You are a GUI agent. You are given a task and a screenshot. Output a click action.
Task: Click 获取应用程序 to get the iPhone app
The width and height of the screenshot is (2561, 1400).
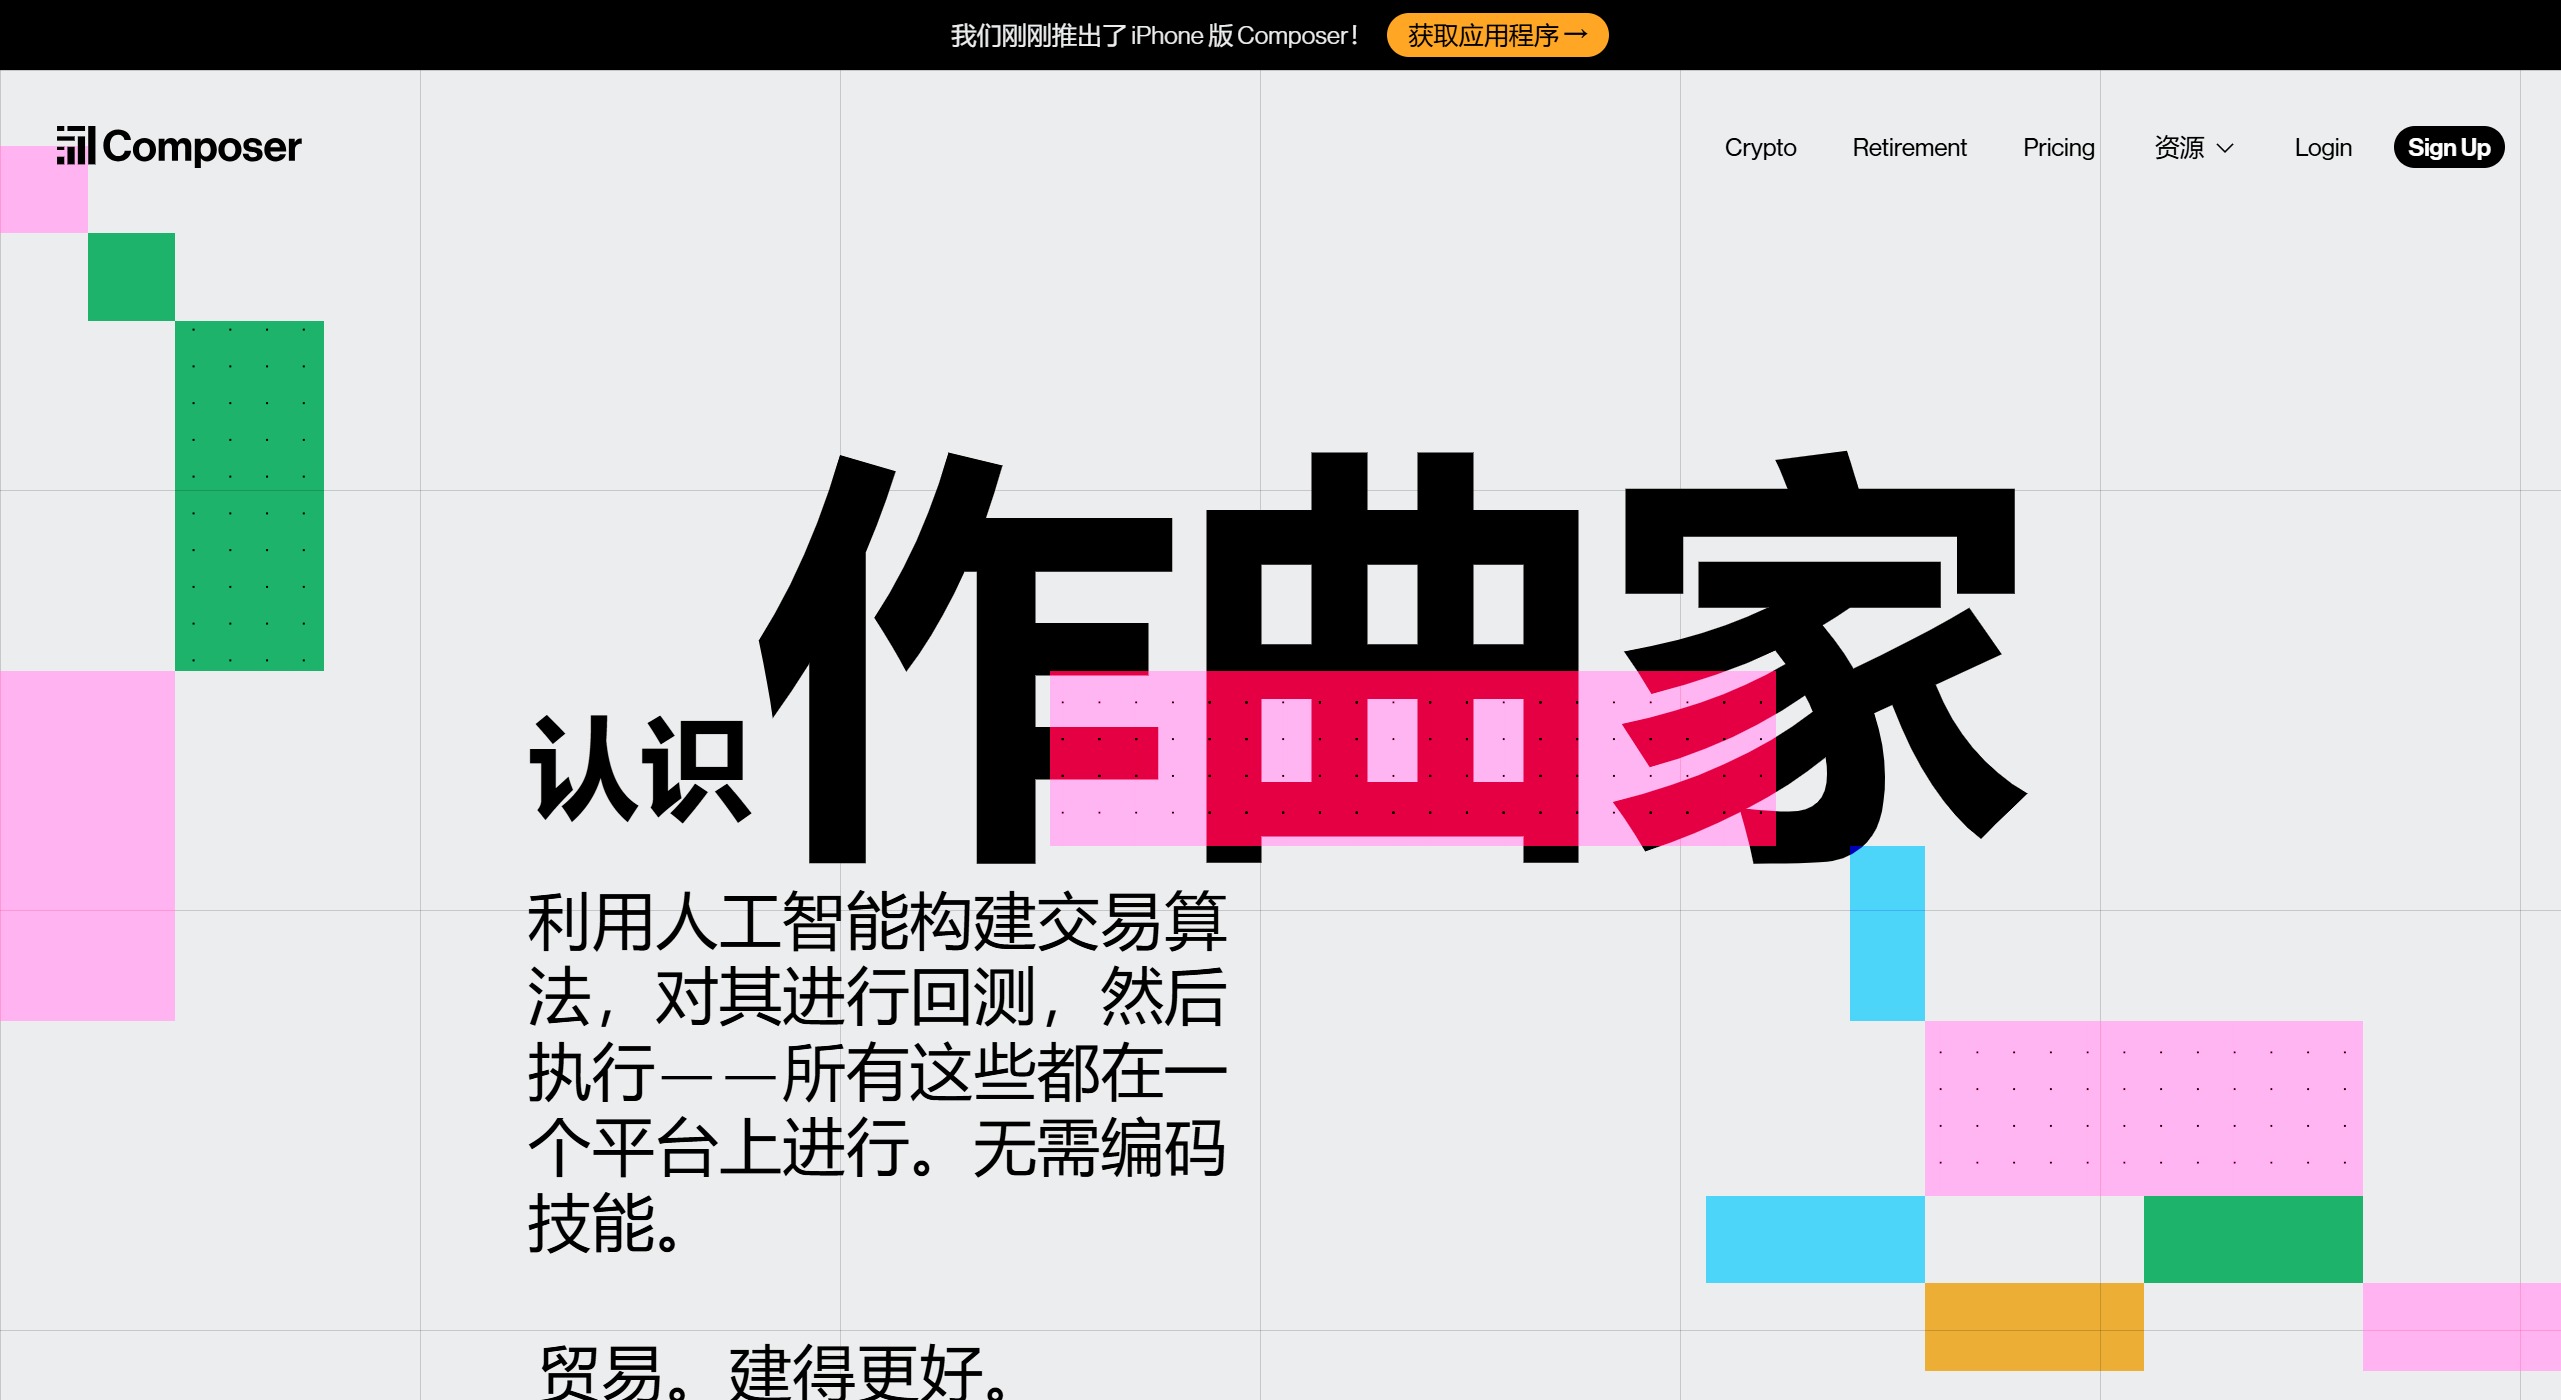pyautogui.click(x=1497, y=35)
